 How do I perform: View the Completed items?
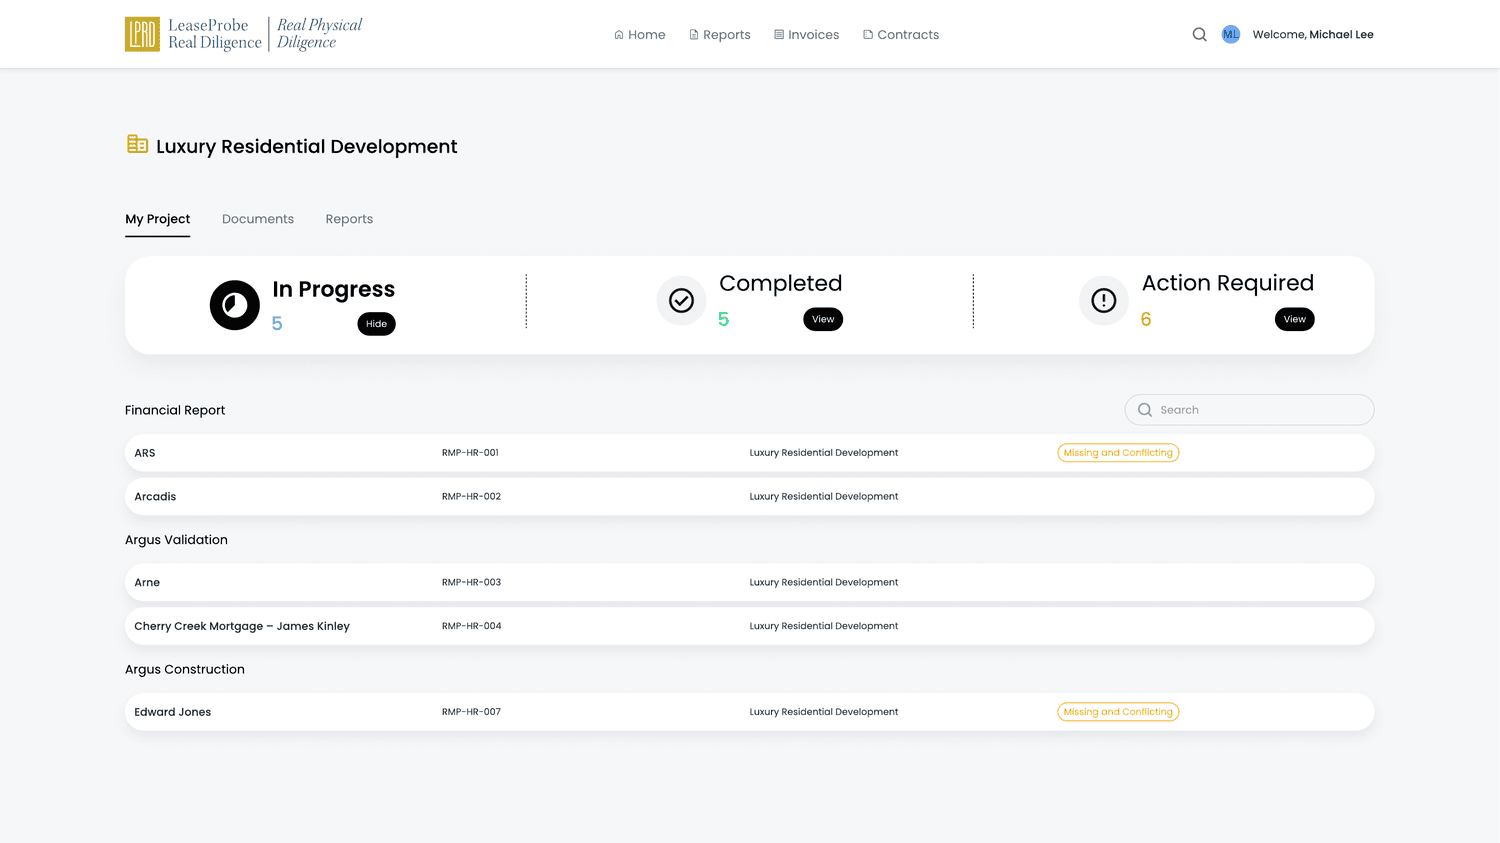click(823, 319)
